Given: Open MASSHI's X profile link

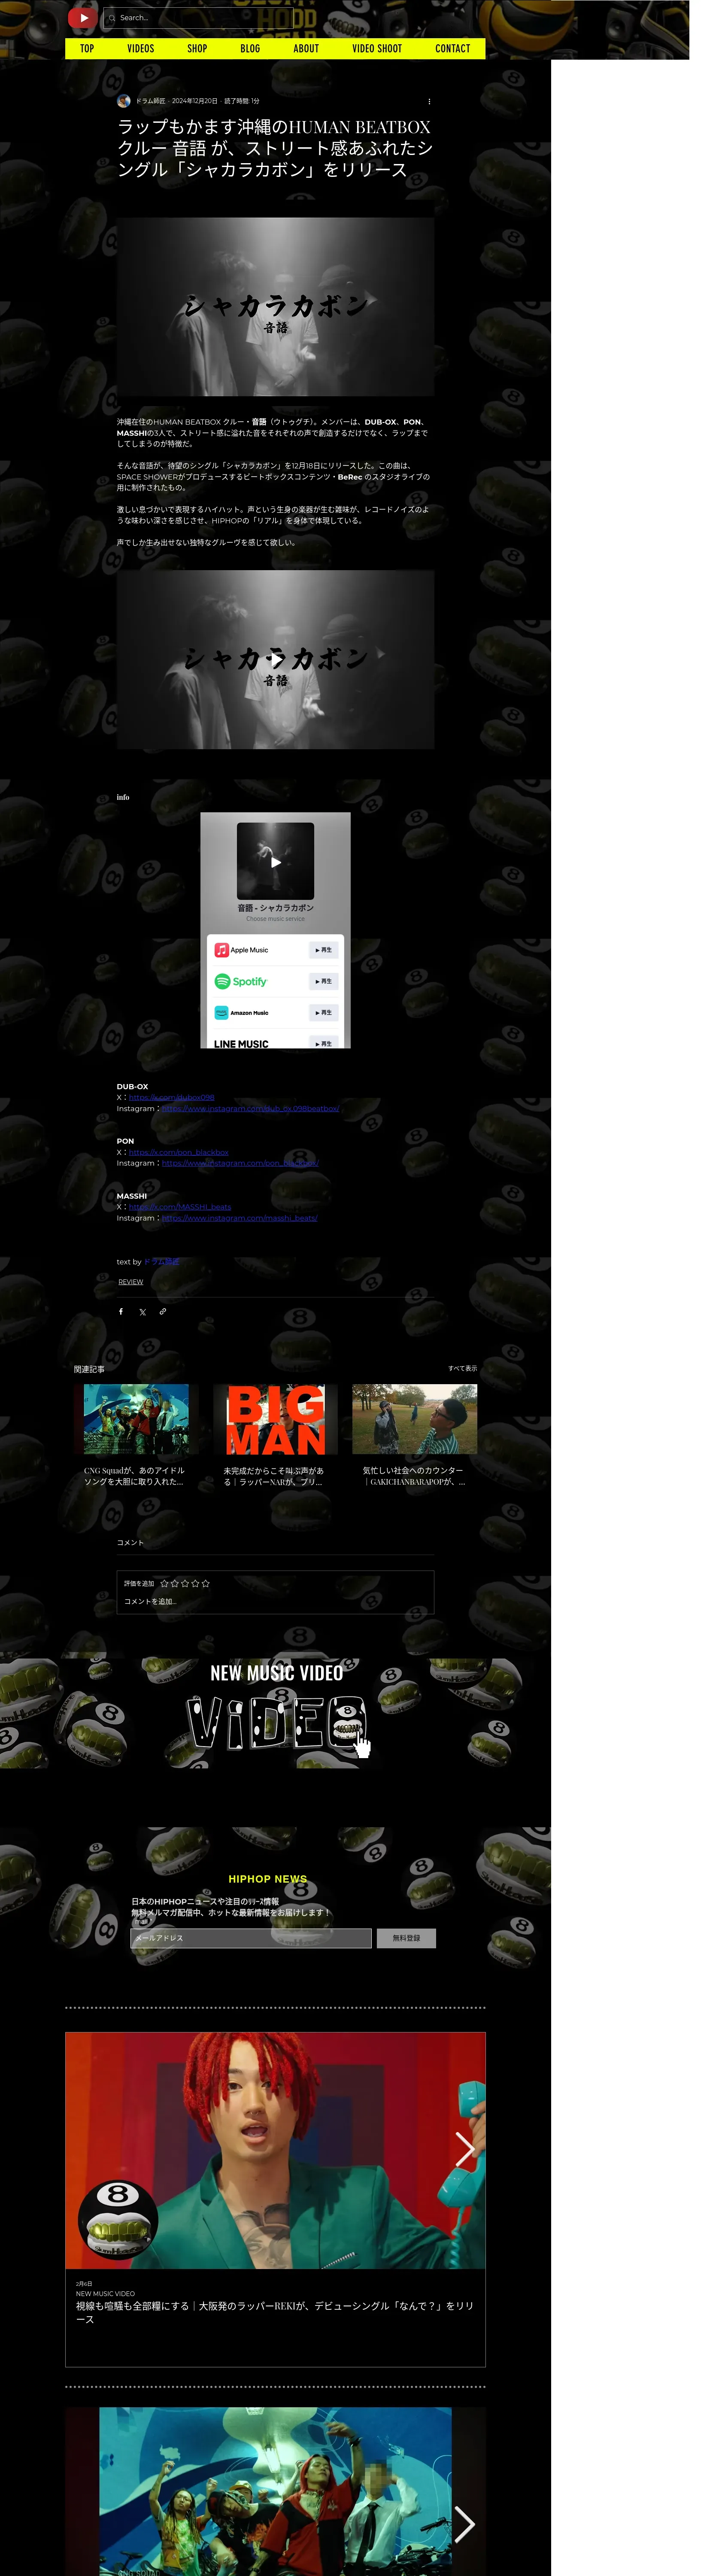Looking at the screenshot, I should point(180,1207).
